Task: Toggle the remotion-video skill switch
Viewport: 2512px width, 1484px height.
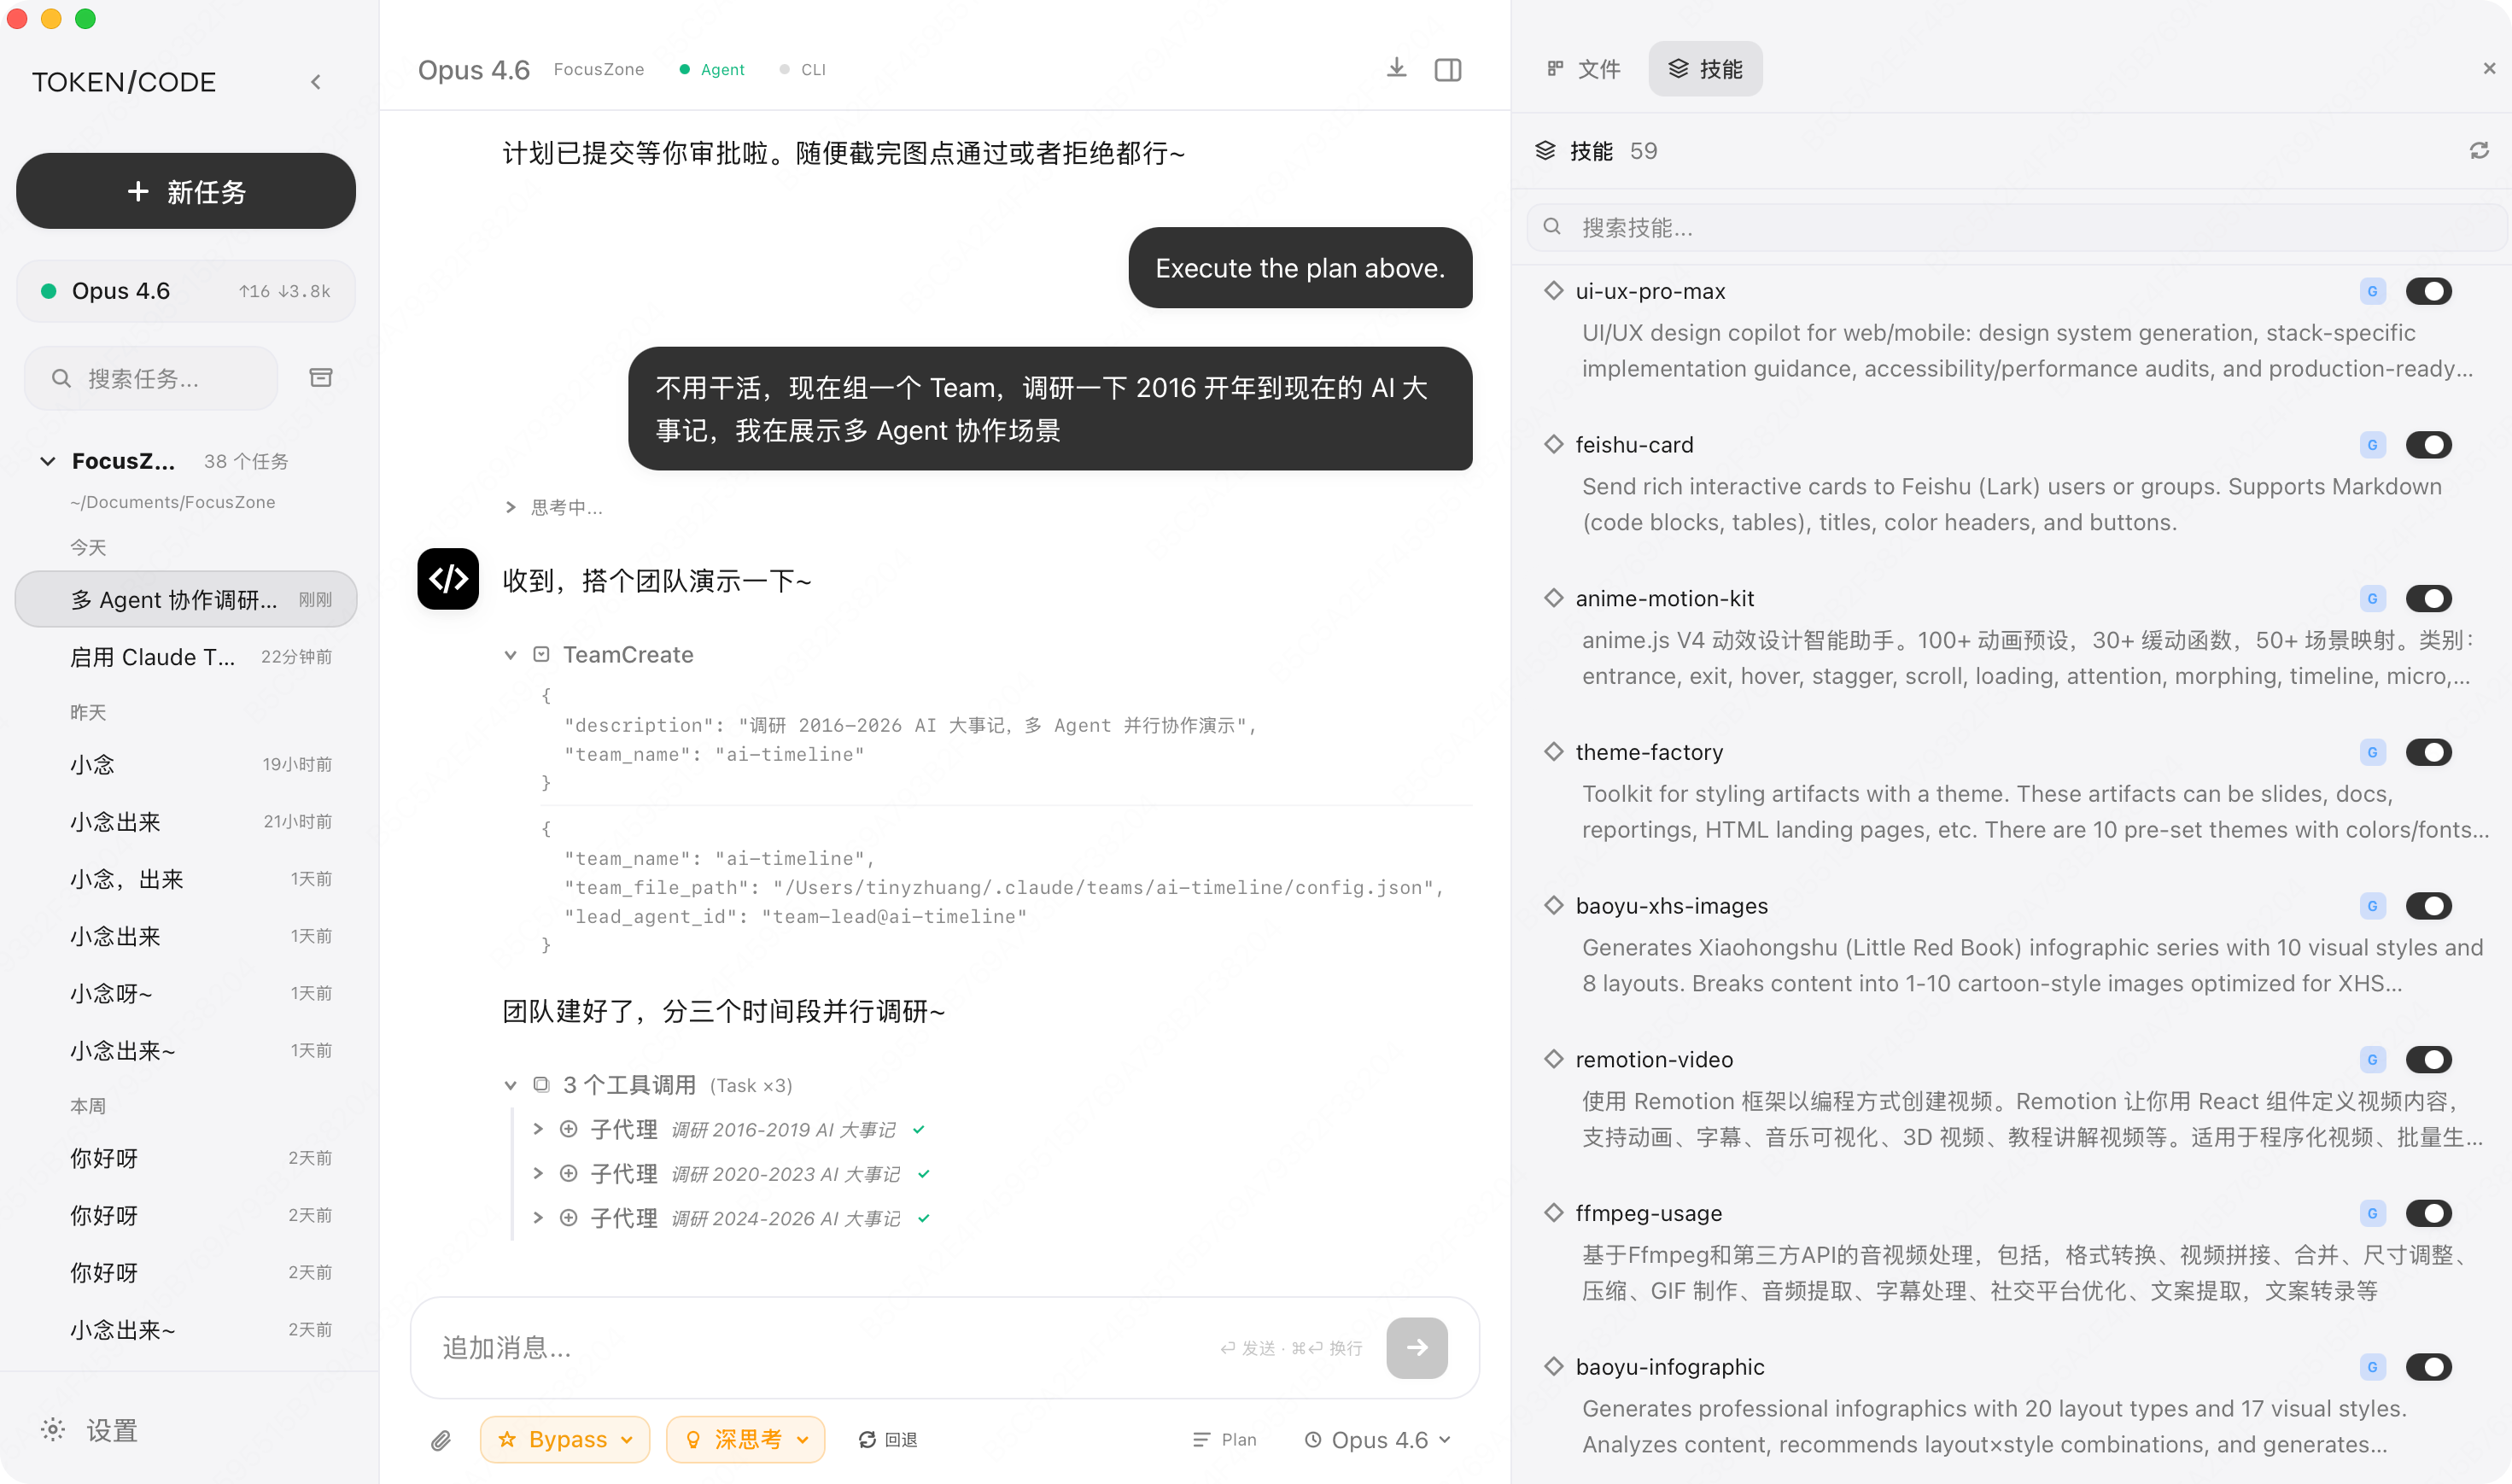Action: tap(2428, 1059)
